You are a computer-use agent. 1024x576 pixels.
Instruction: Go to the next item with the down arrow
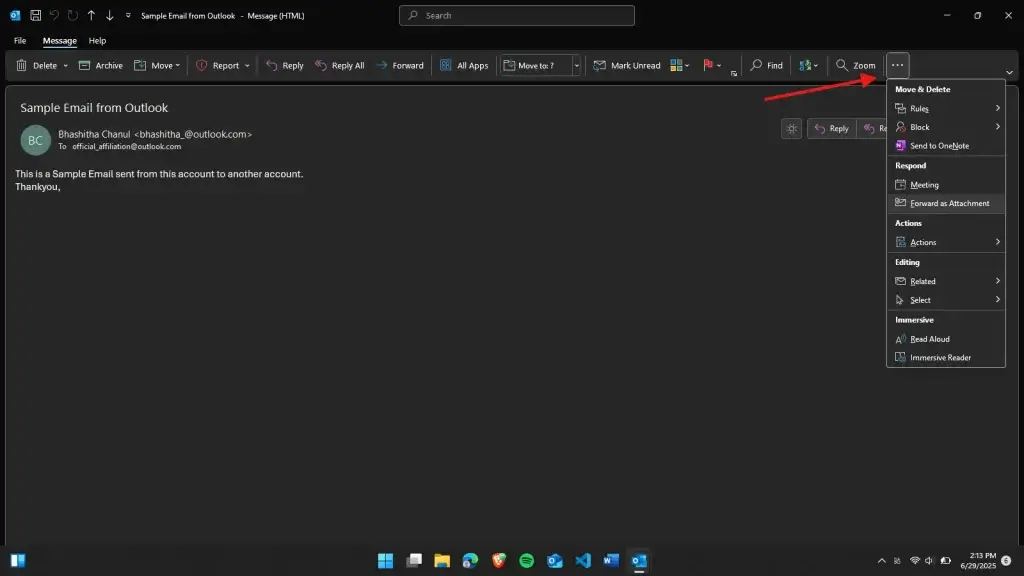[110, 15]
